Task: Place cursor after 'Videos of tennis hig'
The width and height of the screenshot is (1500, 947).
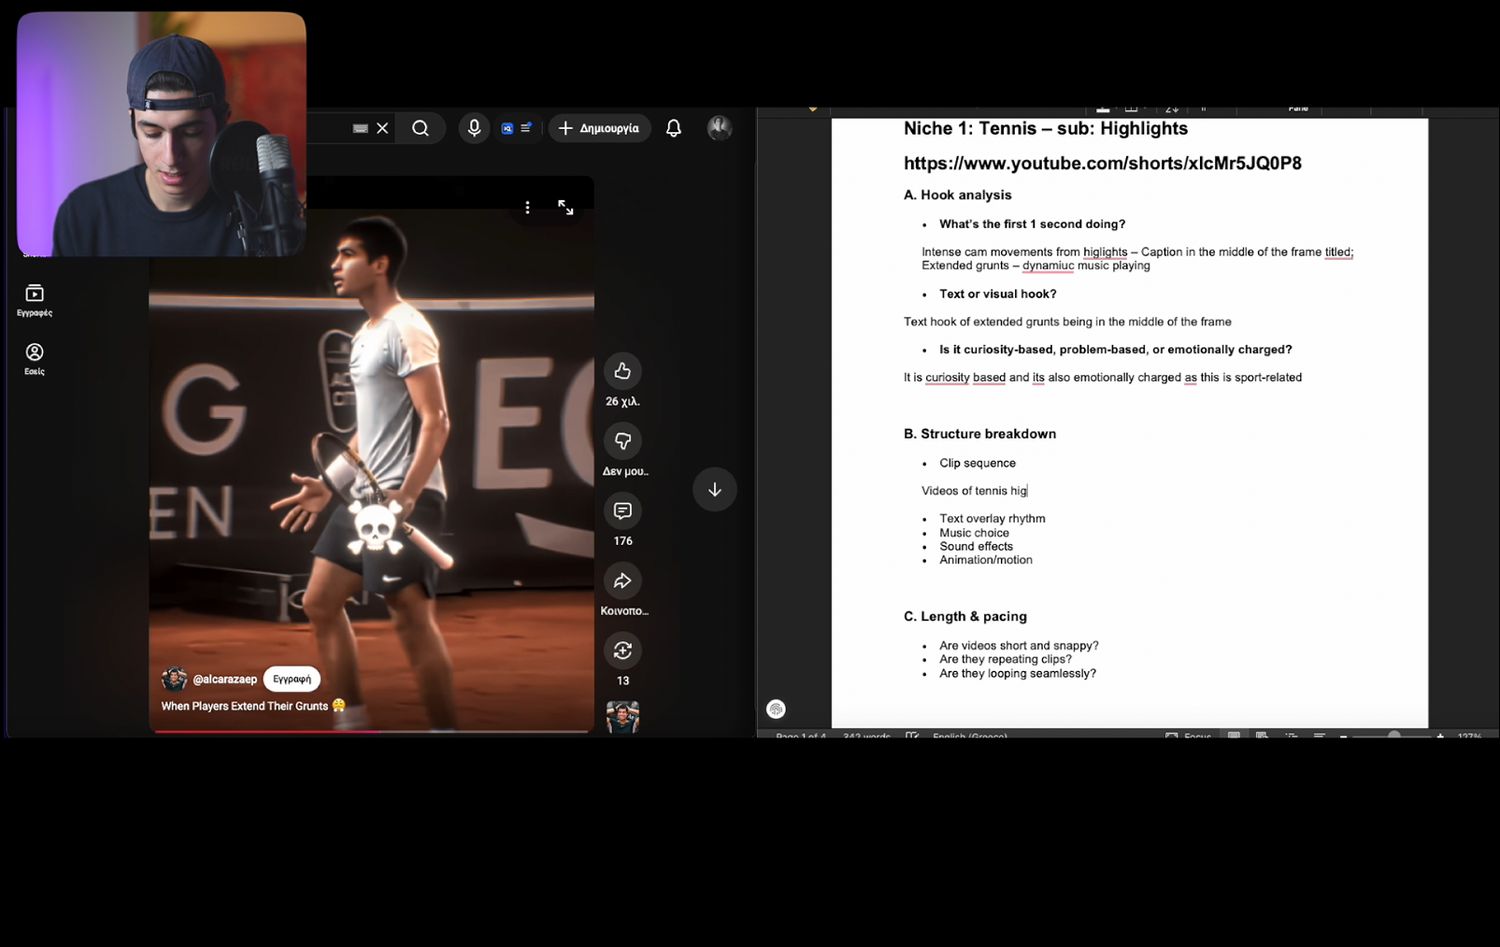Action: pos(1028,491)
